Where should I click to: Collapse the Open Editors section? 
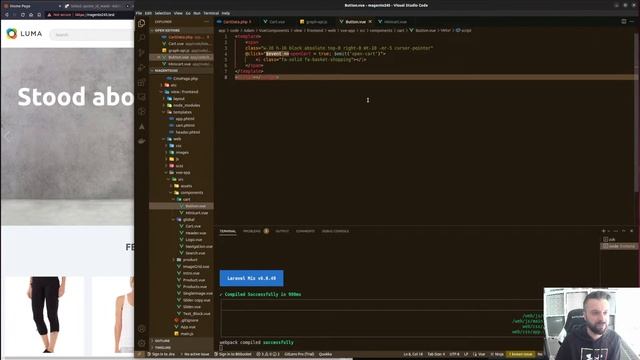[182, 30]
